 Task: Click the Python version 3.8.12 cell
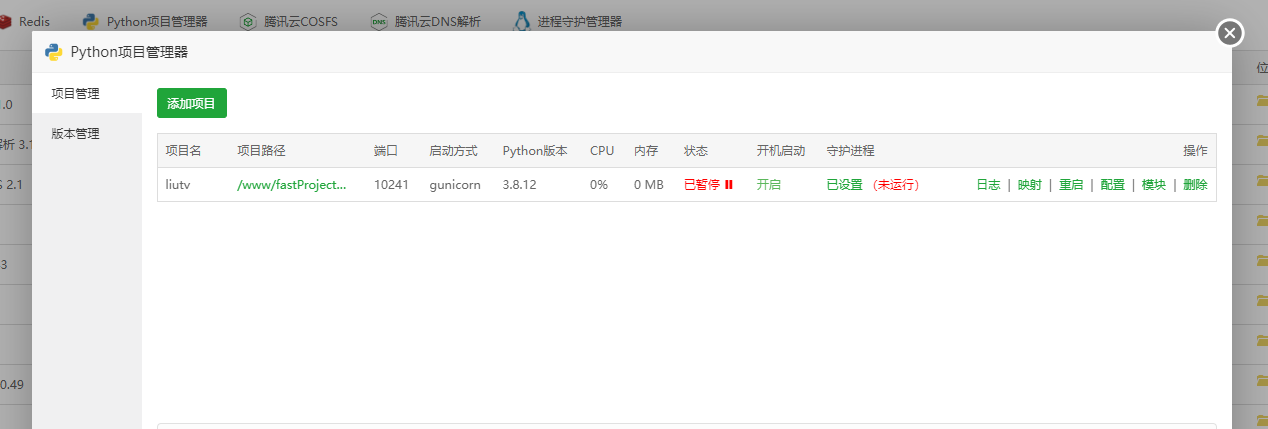520,185
